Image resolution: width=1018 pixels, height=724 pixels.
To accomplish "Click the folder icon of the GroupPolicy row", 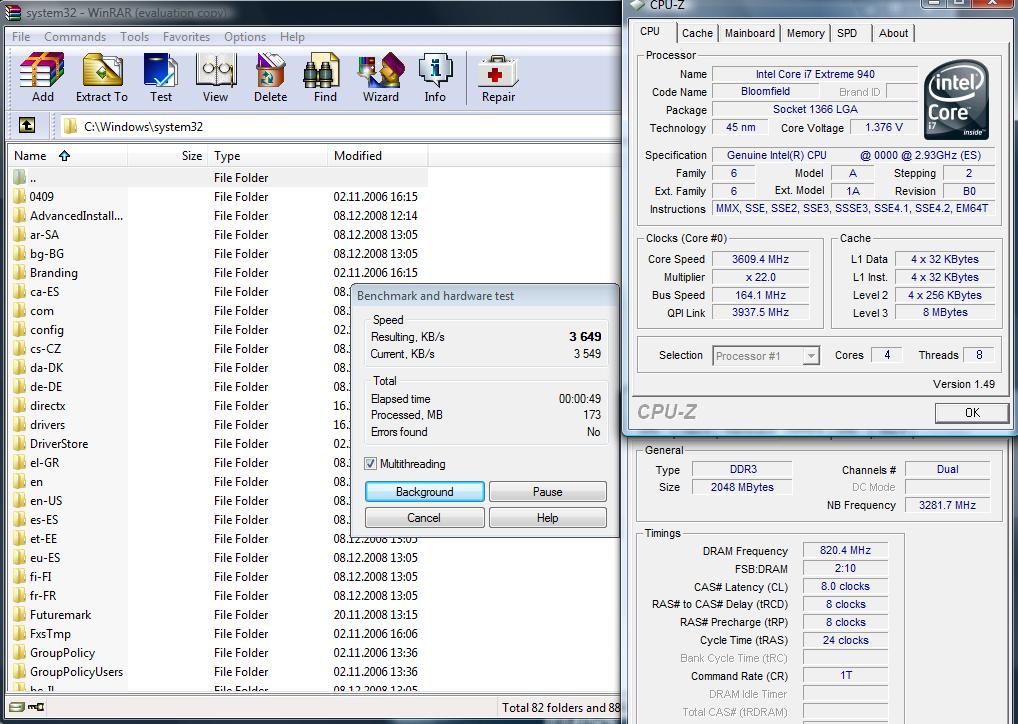I will [x=19, y=653].
